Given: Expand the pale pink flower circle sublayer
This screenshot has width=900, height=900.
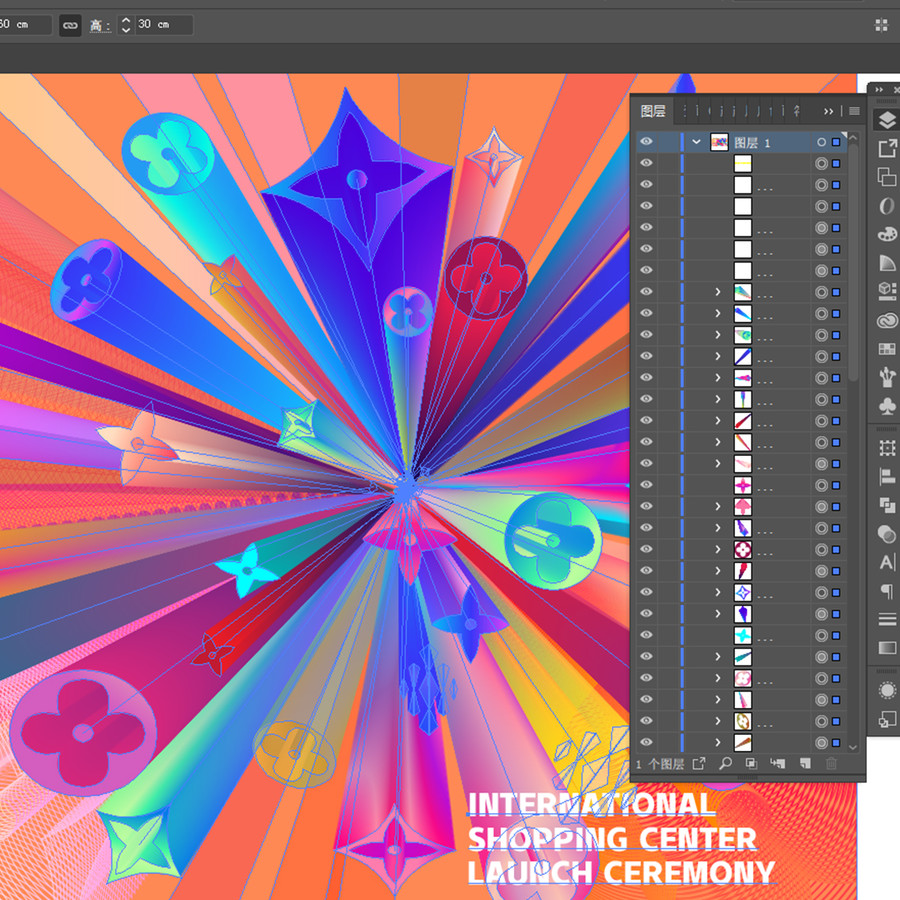Looking at the screenshot, I should point(717,678).
